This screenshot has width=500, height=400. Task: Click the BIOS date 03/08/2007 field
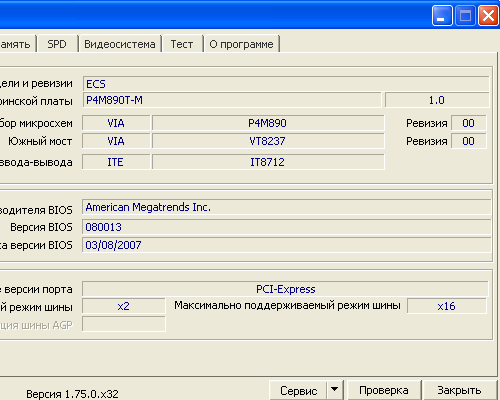[286, 245]
